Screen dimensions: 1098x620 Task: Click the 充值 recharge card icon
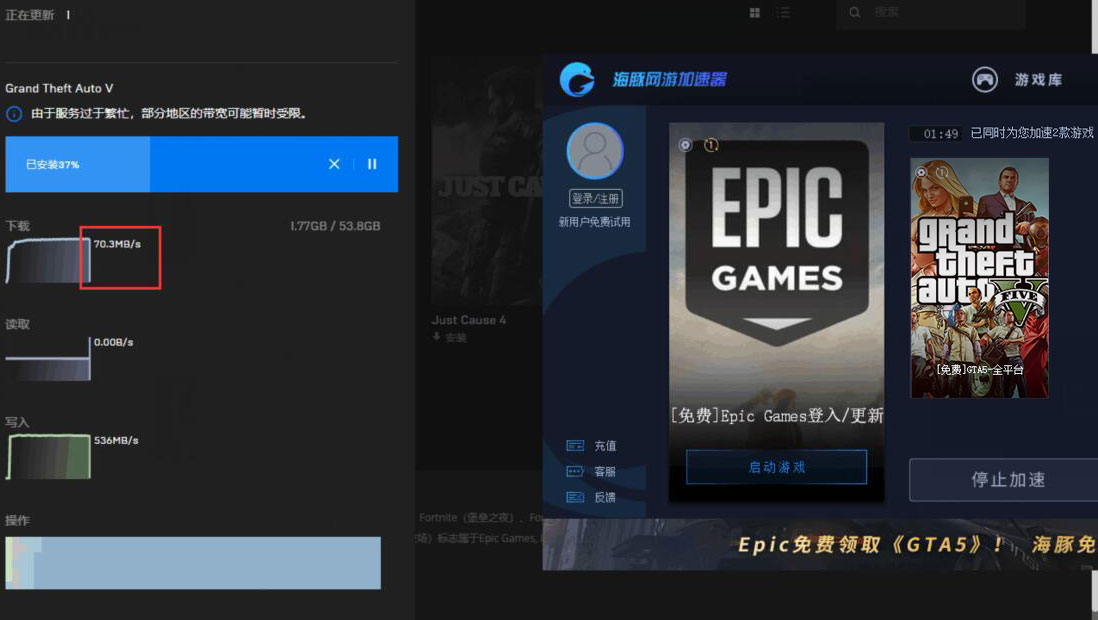pyautogui.click(x=574, y=444)
